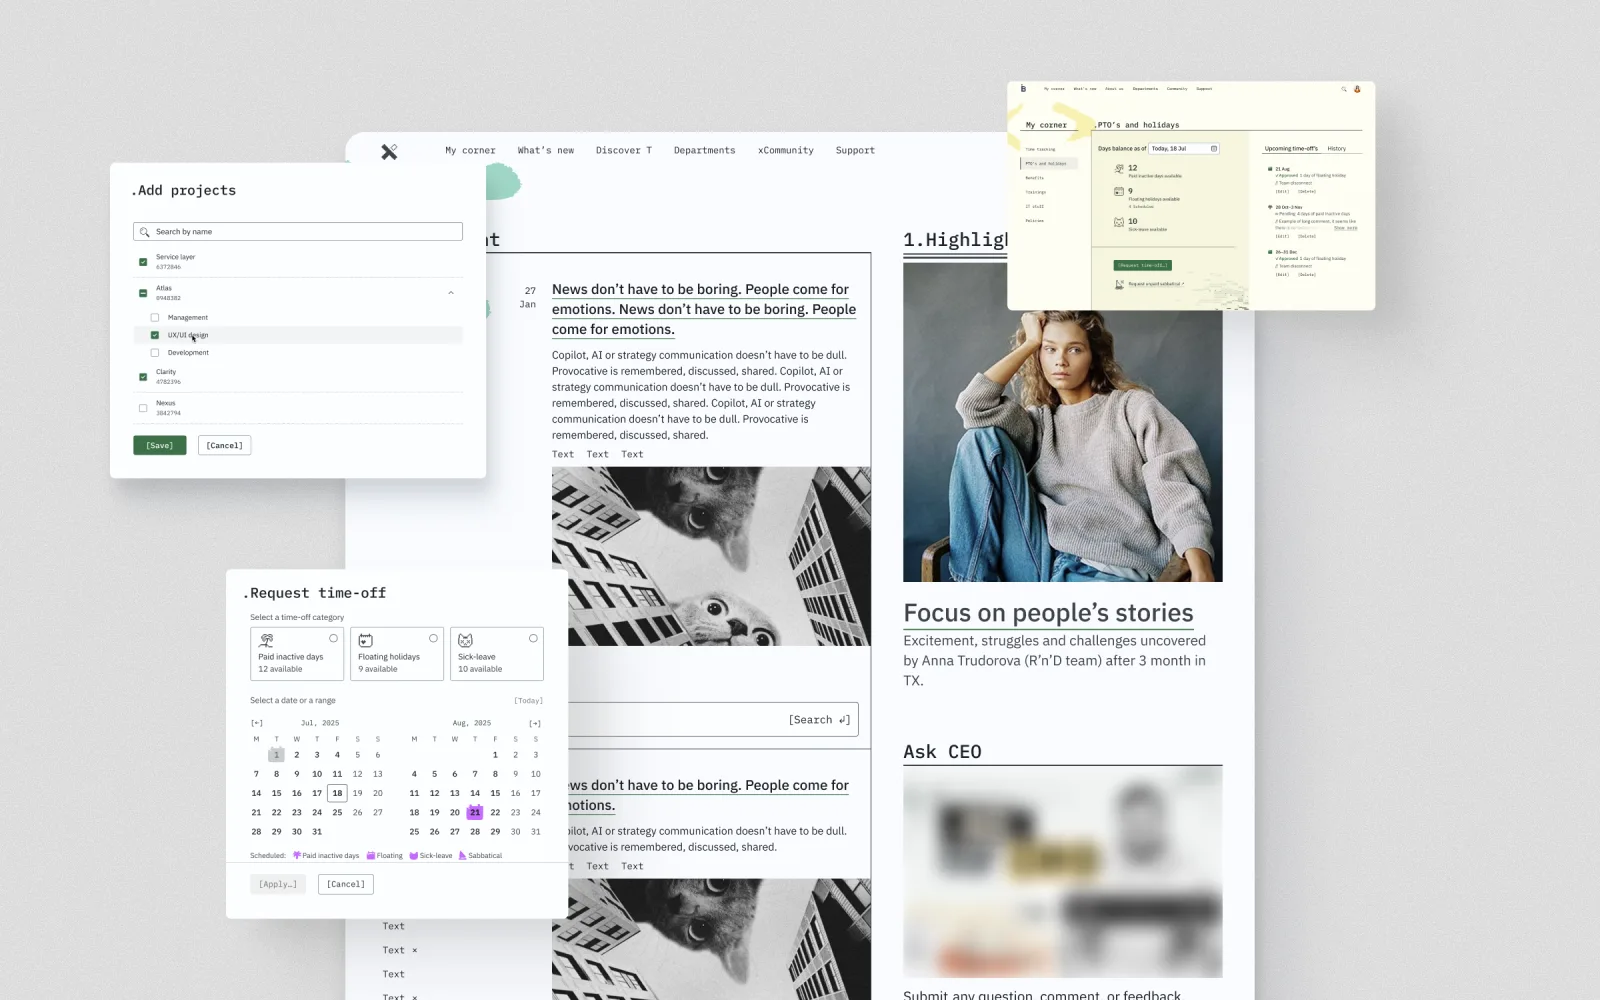Viewport: 1600px width, 1000px height.
Task: Click purple Sabbatical legend icon
Action: tap(462, 856)
